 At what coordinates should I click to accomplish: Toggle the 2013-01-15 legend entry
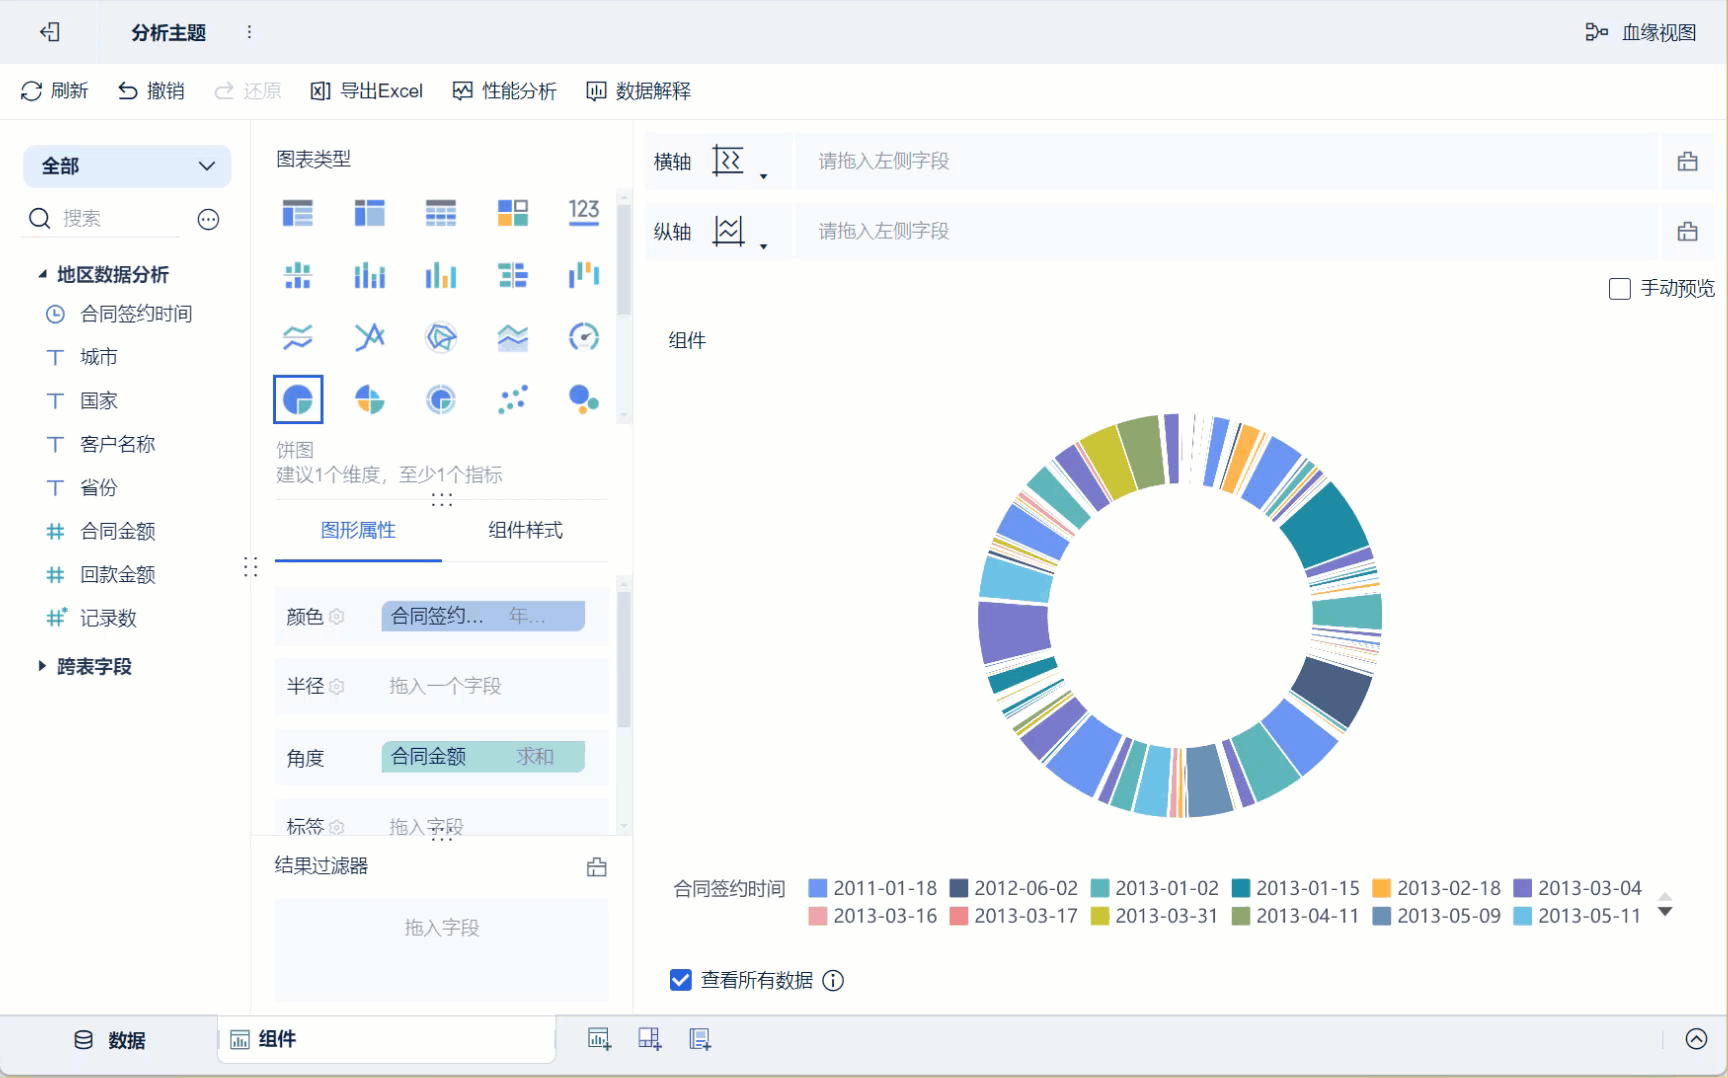[1296, 888]
